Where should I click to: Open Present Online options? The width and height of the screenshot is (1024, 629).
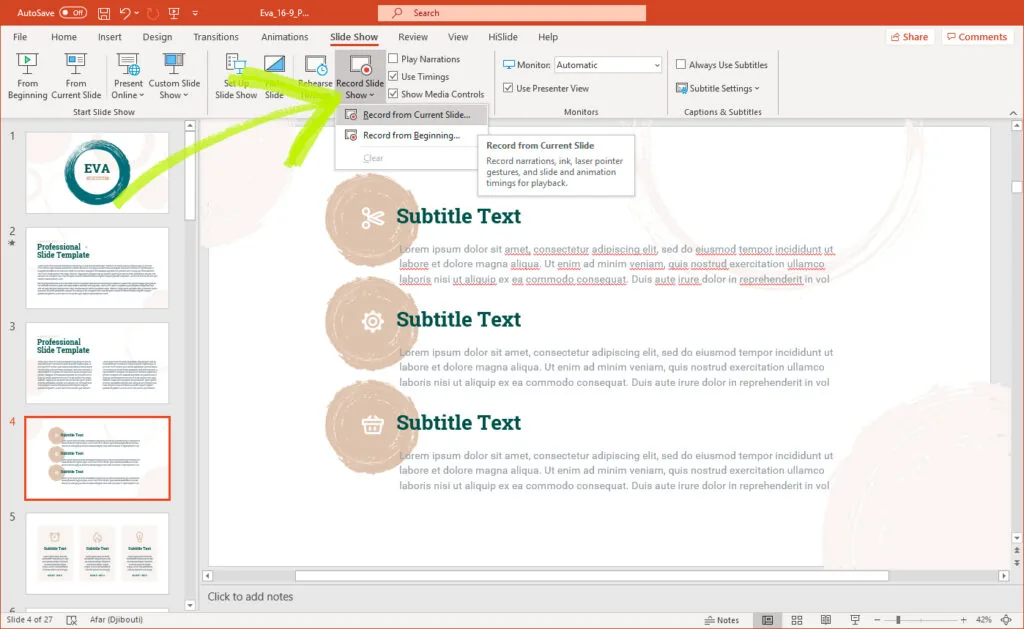[128, 76]
